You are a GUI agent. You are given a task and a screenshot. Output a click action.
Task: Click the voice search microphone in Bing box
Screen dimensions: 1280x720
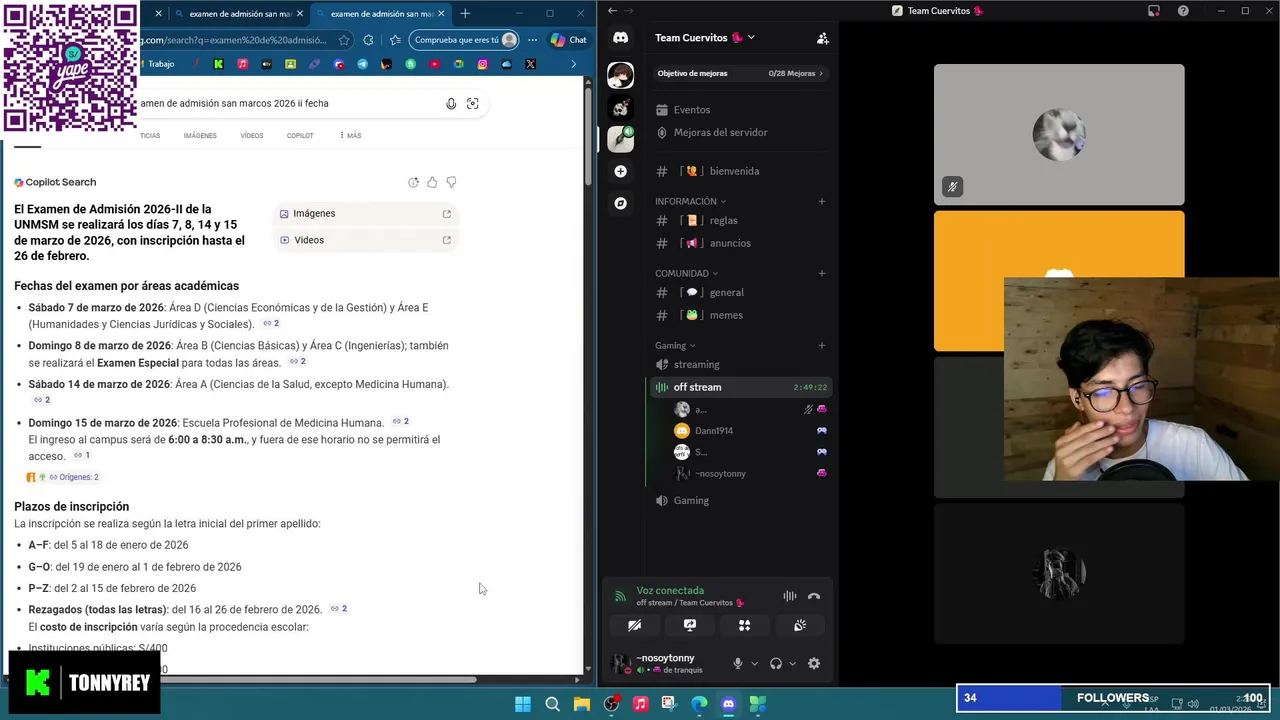[451, 103]
